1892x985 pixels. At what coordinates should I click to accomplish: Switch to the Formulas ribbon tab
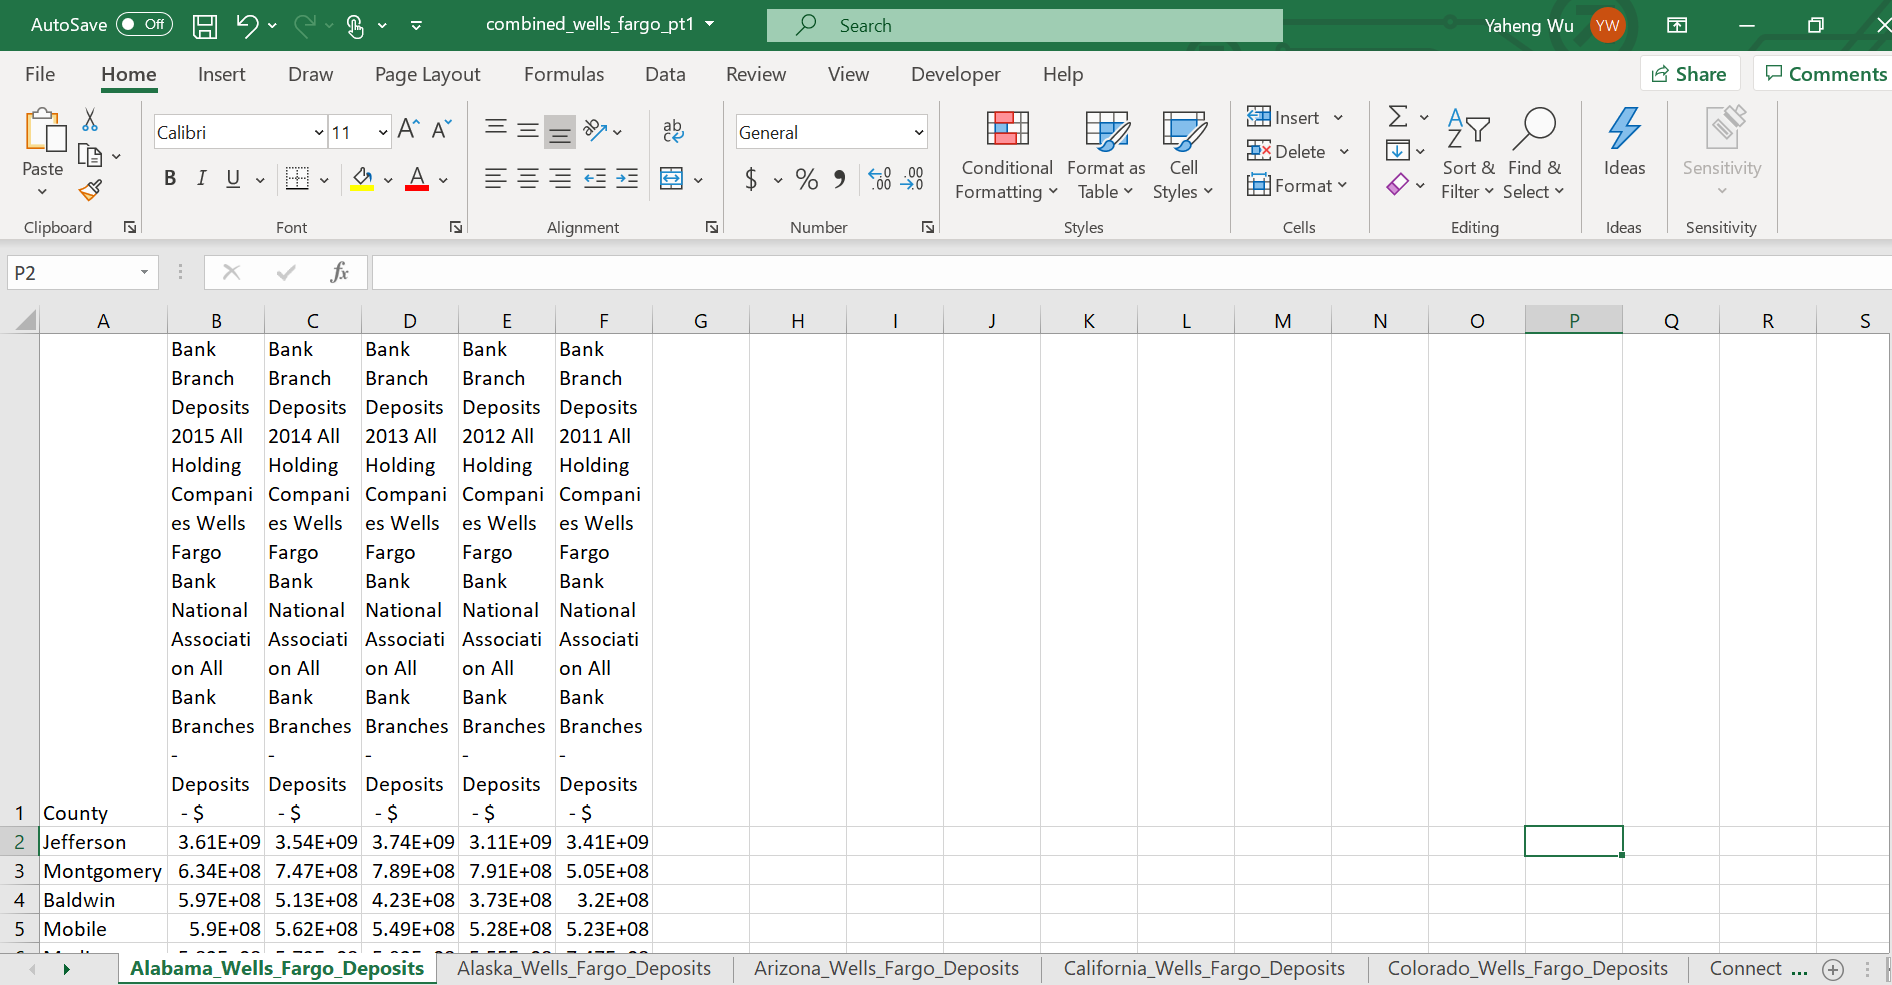click(x=563, y=74)
